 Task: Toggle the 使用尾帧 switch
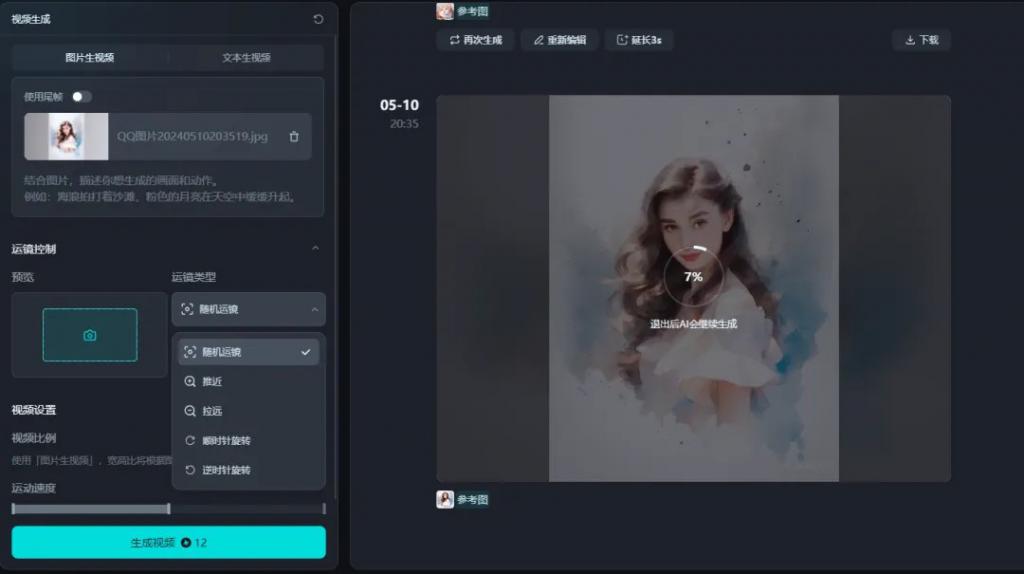coord(81,97)
